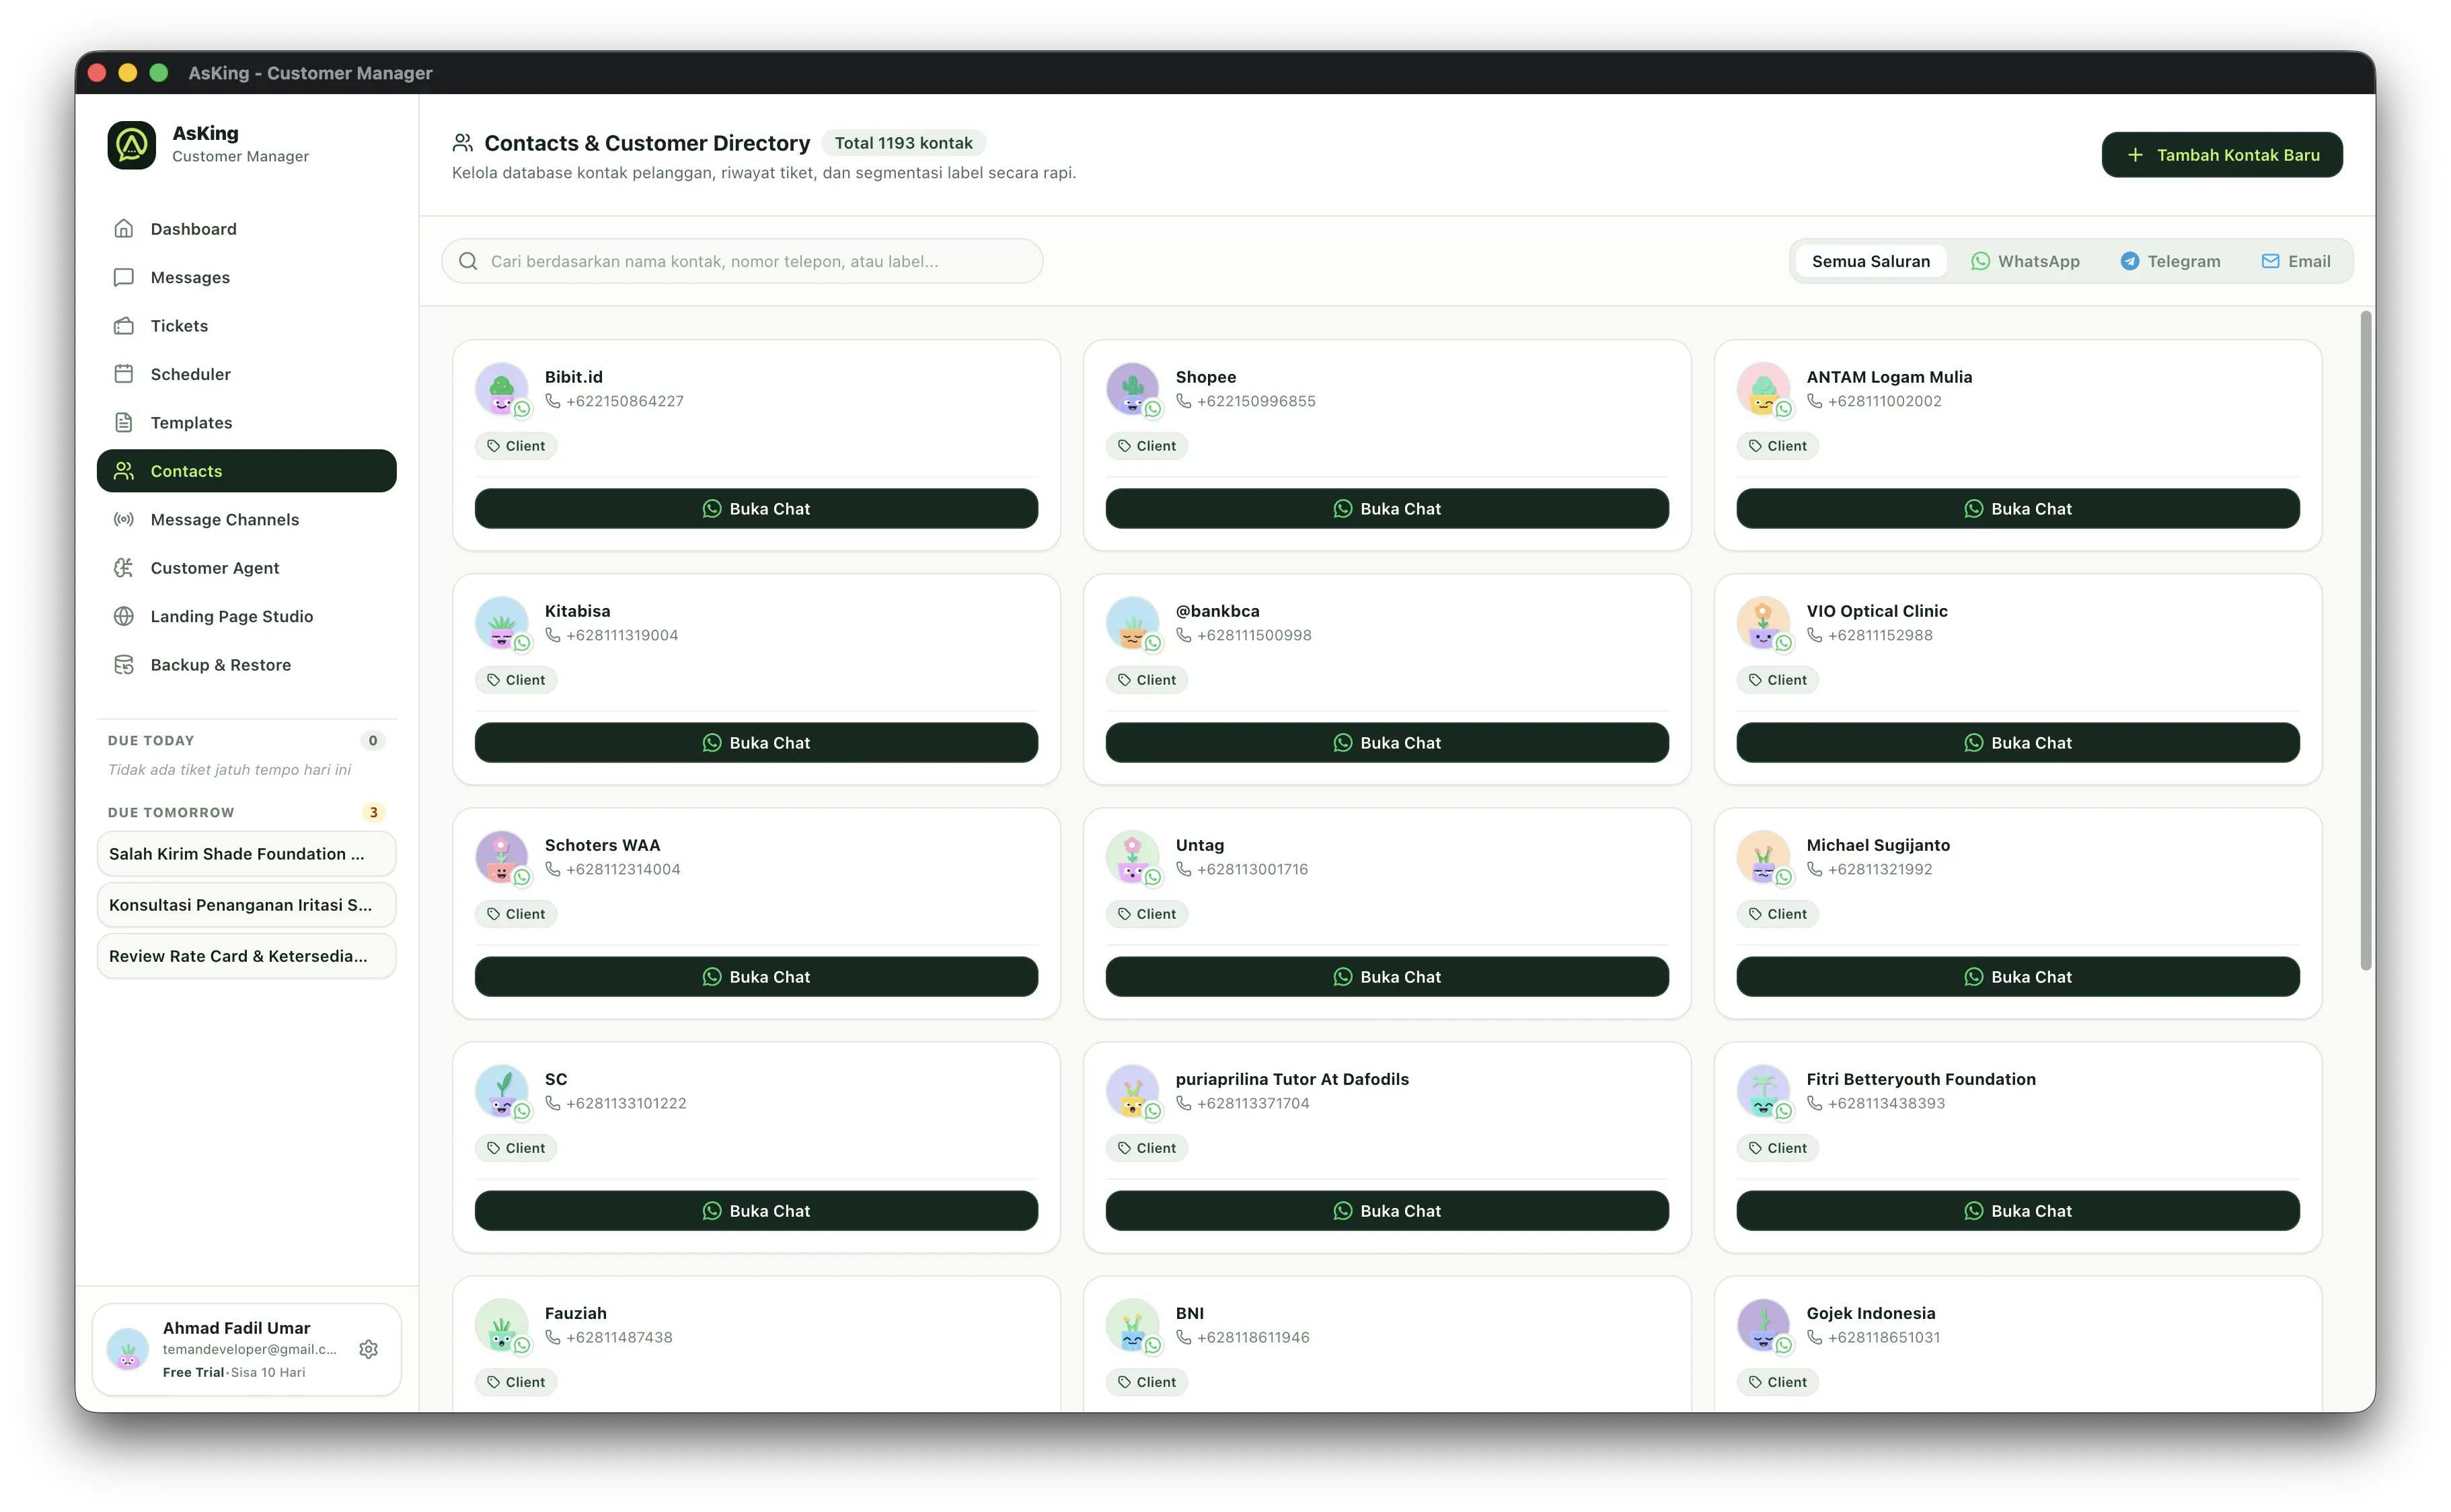Image resolution: width=2451 pixels, height=1512 pixels.
Task: Click Buka Chat on Kitabisa card
Action: [756, 743]
